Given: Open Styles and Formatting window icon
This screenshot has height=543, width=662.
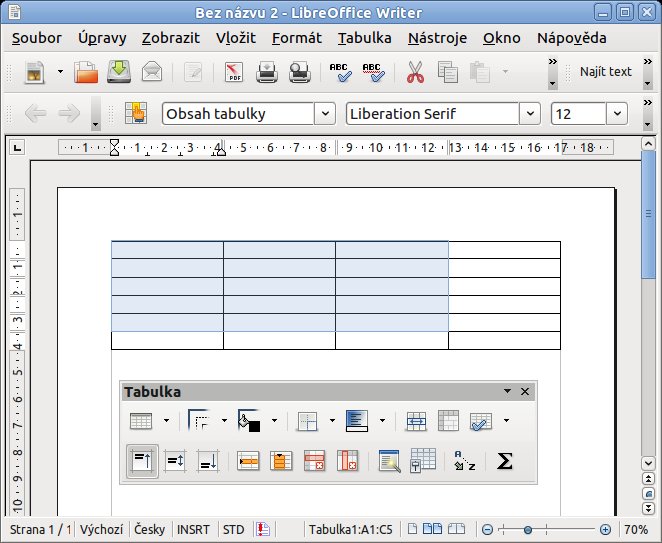Looking at the screenshot, I should pyautogui.click(x=136, y=113).
